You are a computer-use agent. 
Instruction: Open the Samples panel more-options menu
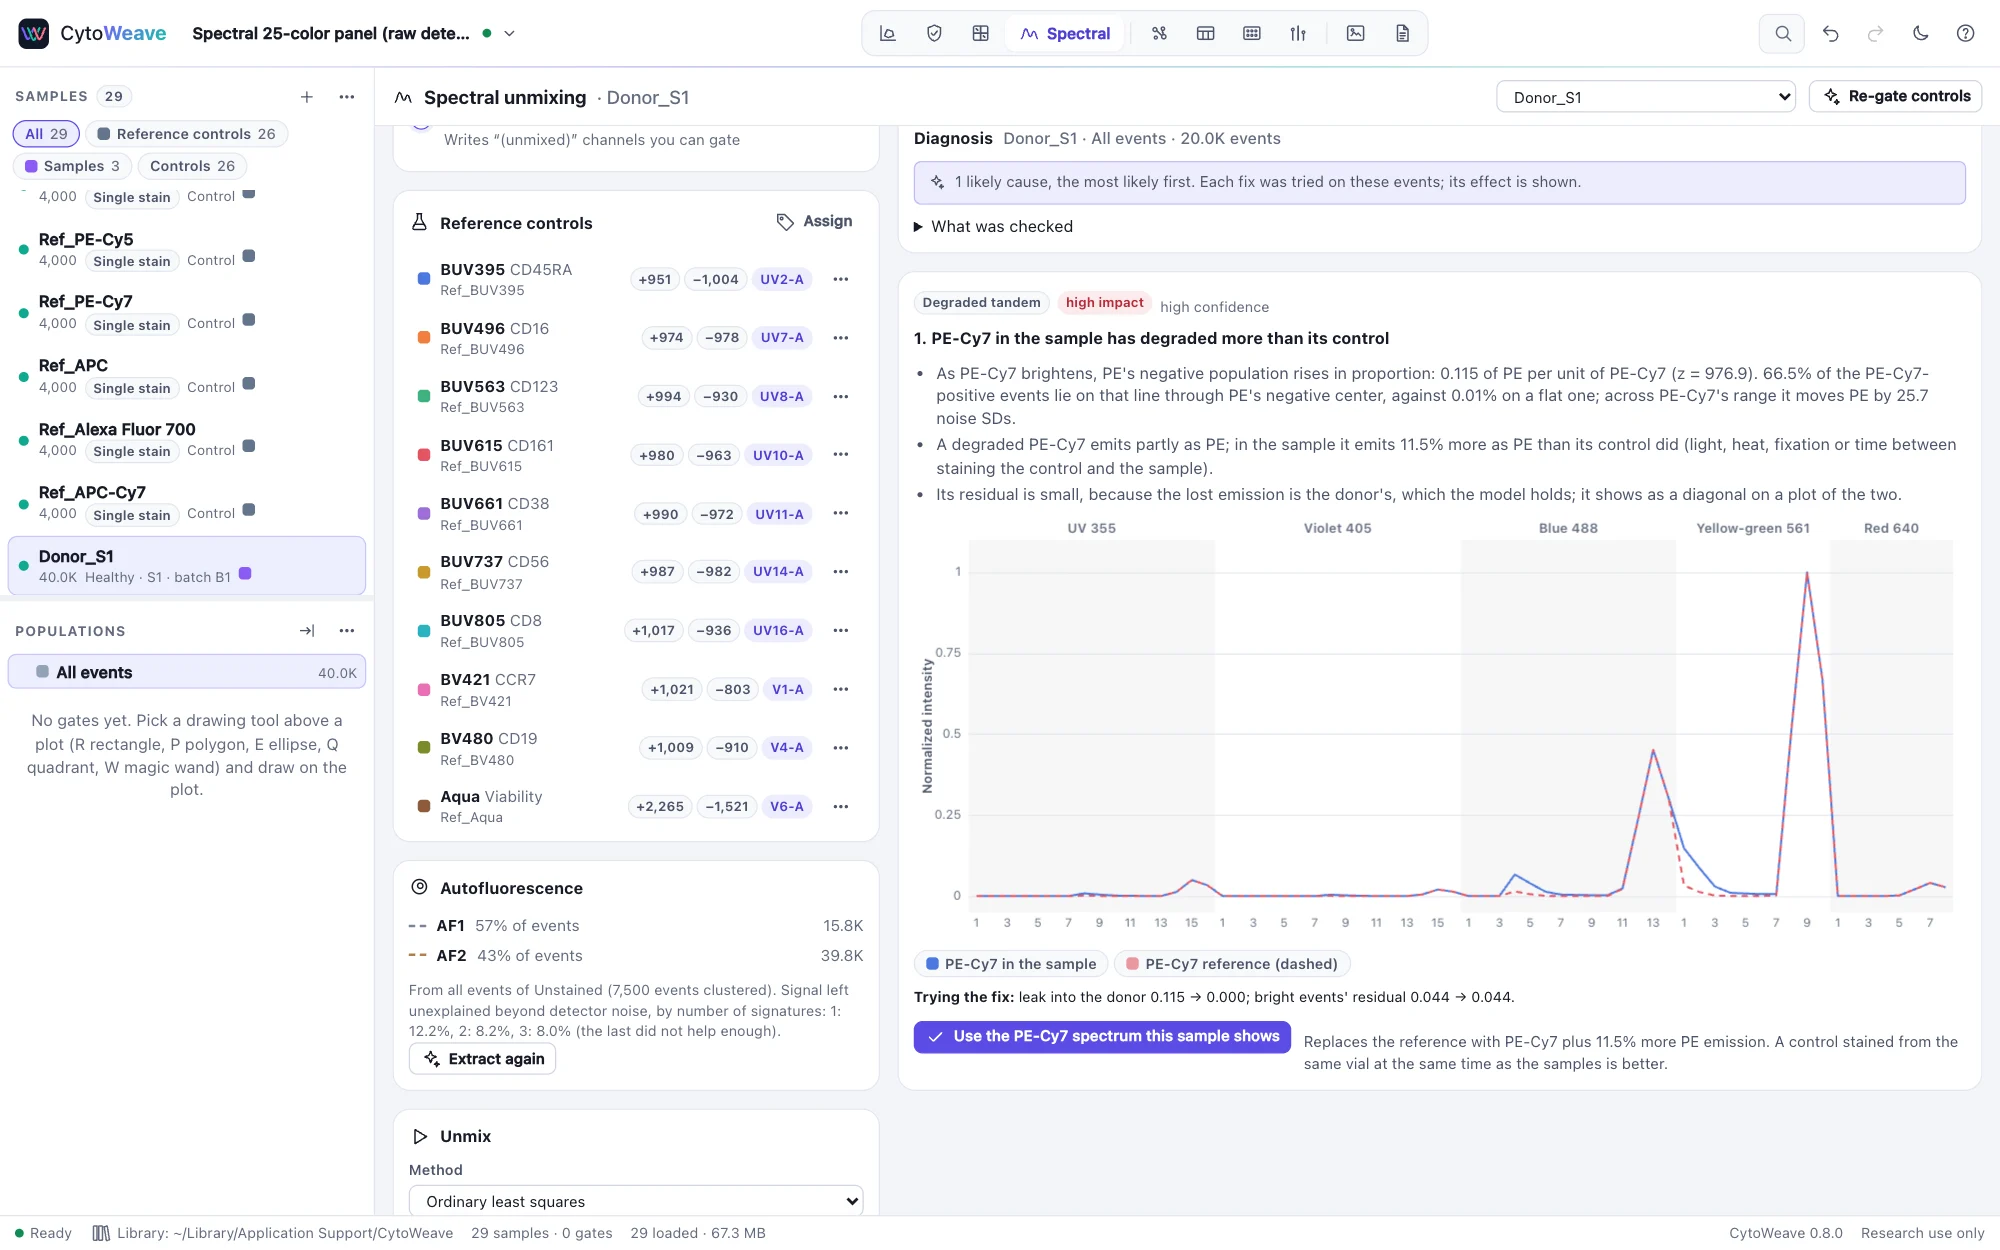[347, 96]
